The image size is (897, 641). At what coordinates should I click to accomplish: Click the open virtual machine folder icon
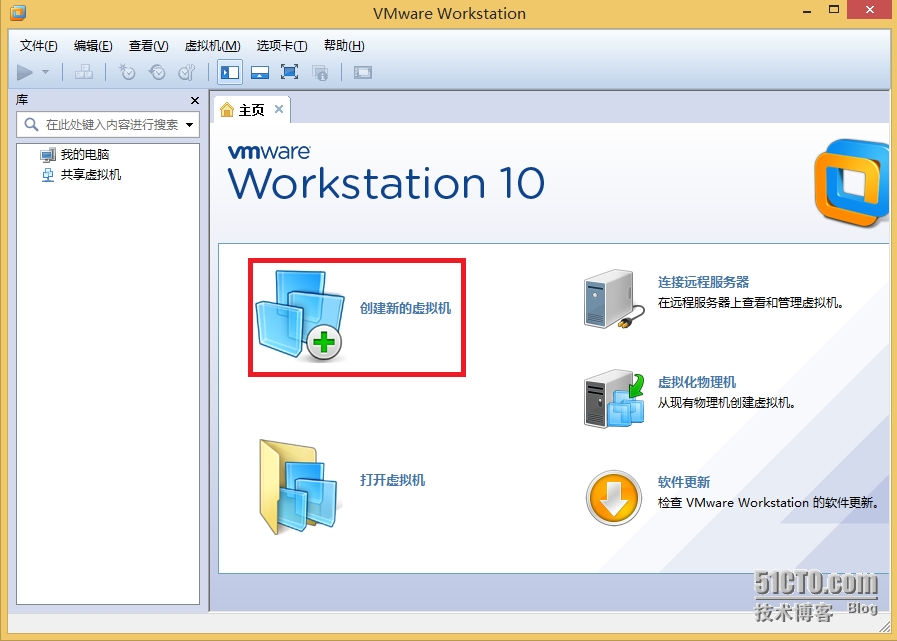(299, 487)
